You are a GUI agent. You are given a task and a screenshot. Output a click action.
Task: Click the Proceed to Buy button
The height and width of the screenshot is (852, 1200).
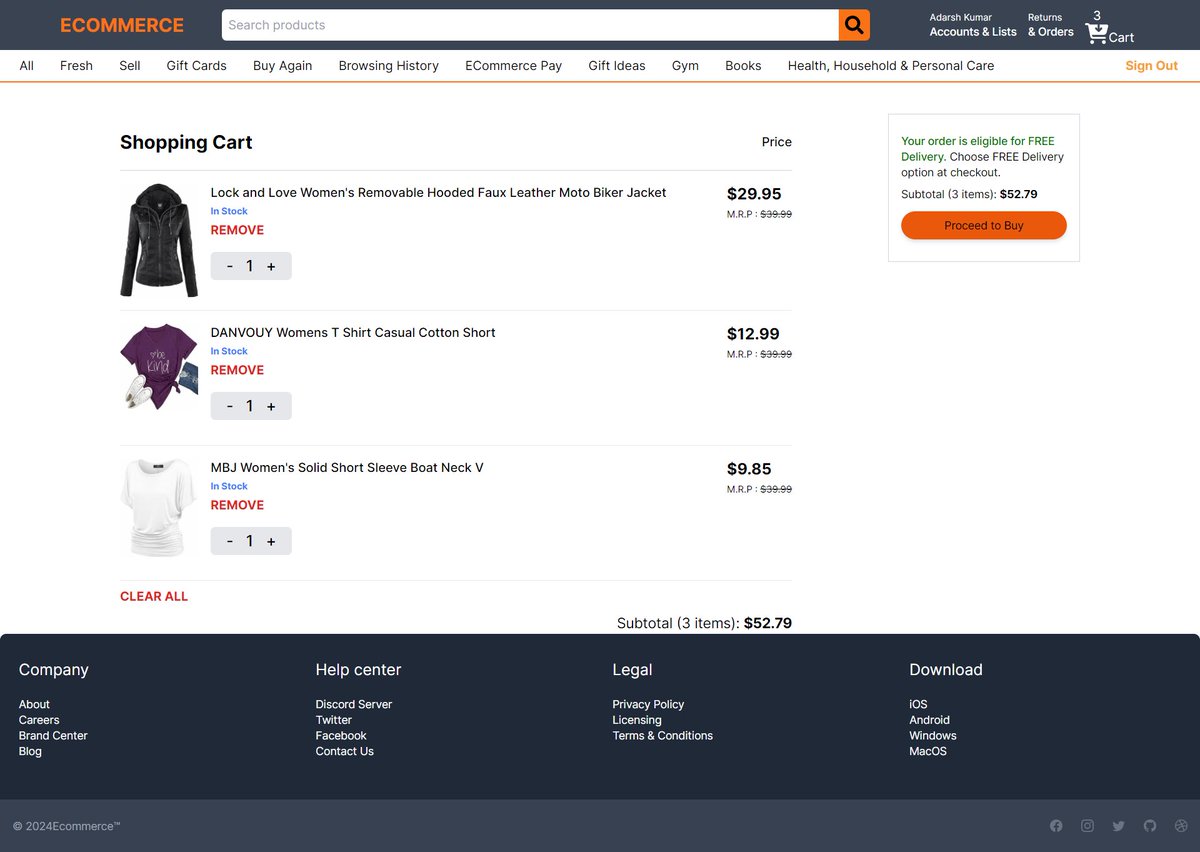click(983, 225)
